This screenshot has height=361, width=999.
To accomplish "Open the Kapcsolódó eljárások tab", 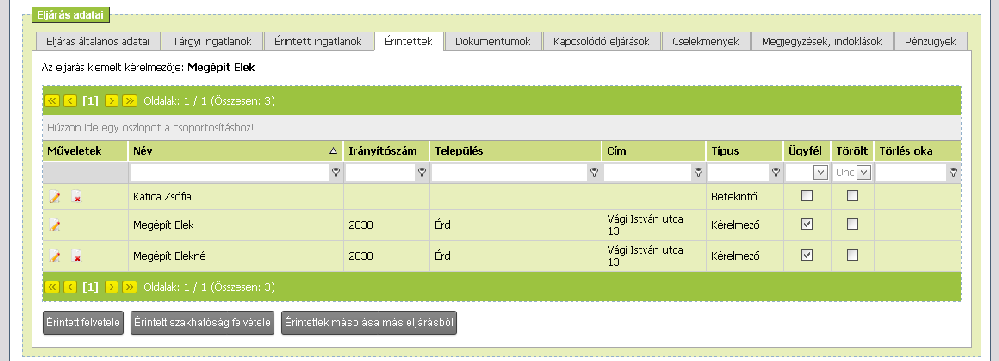I will click(601, 41).
